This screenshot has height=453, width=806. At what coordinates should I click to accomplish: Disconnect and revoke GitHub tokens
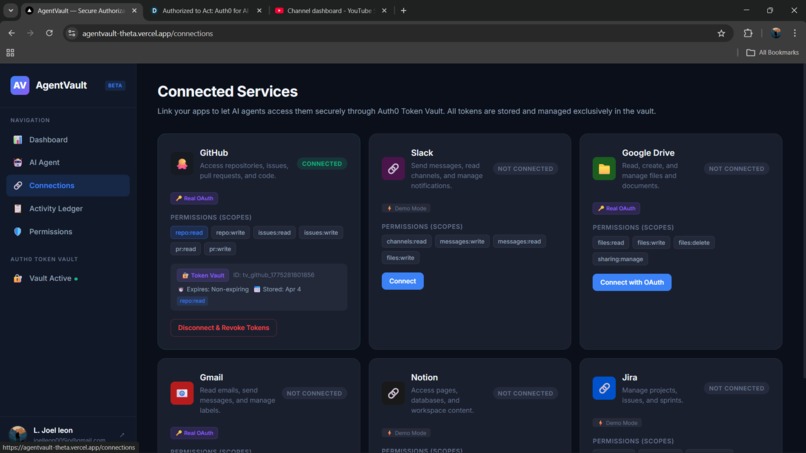click(224, 328)
